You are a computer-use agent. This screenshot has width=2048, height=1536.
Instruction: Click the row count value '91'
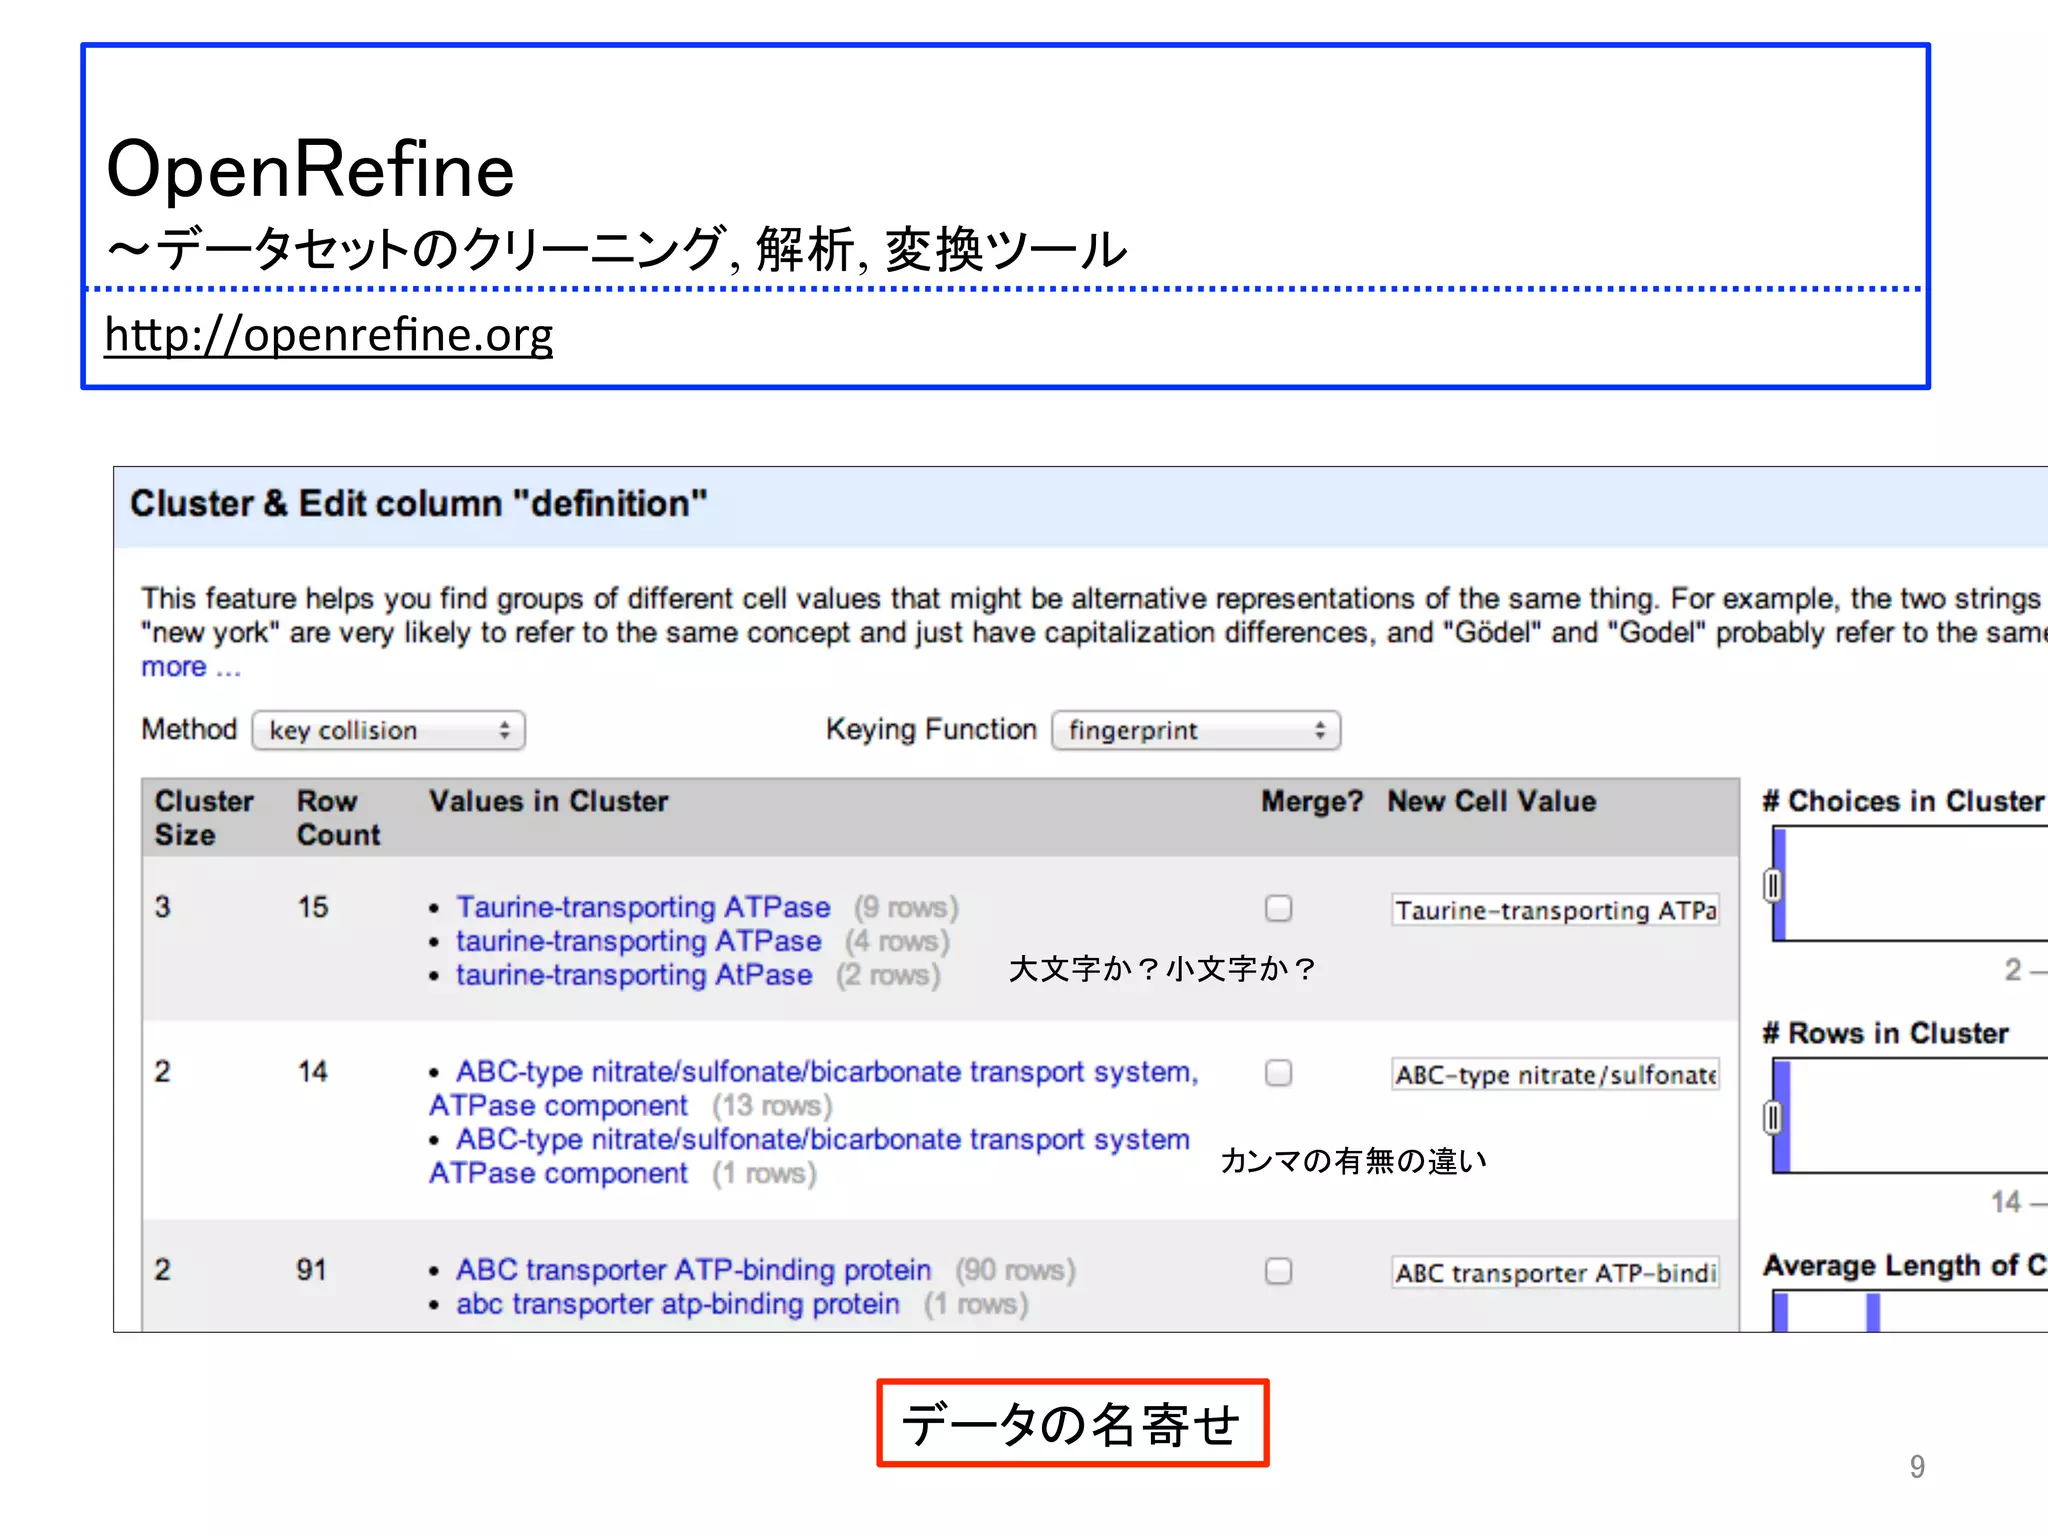coord(311,1270)
